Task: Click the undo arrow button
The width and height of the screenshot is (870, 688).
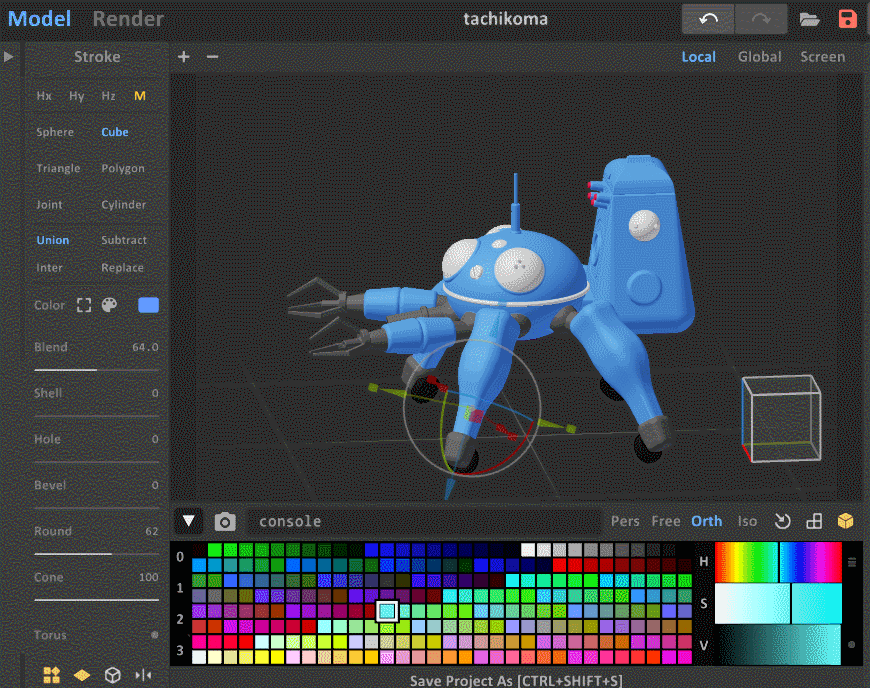Action: [709, 19]
